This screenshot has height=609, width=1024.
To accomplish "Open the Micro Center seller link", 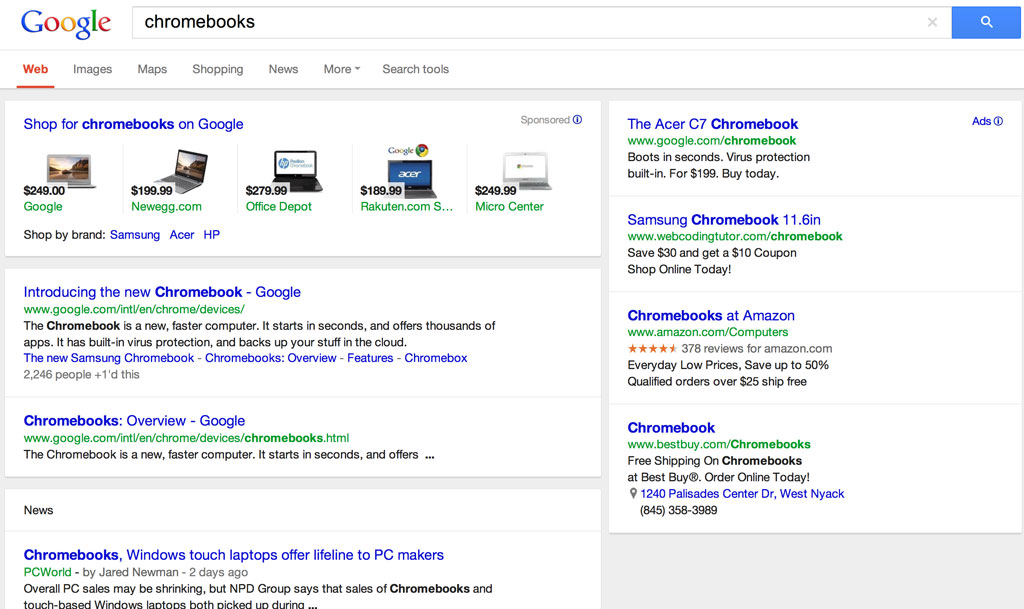I will coord(509,206).
